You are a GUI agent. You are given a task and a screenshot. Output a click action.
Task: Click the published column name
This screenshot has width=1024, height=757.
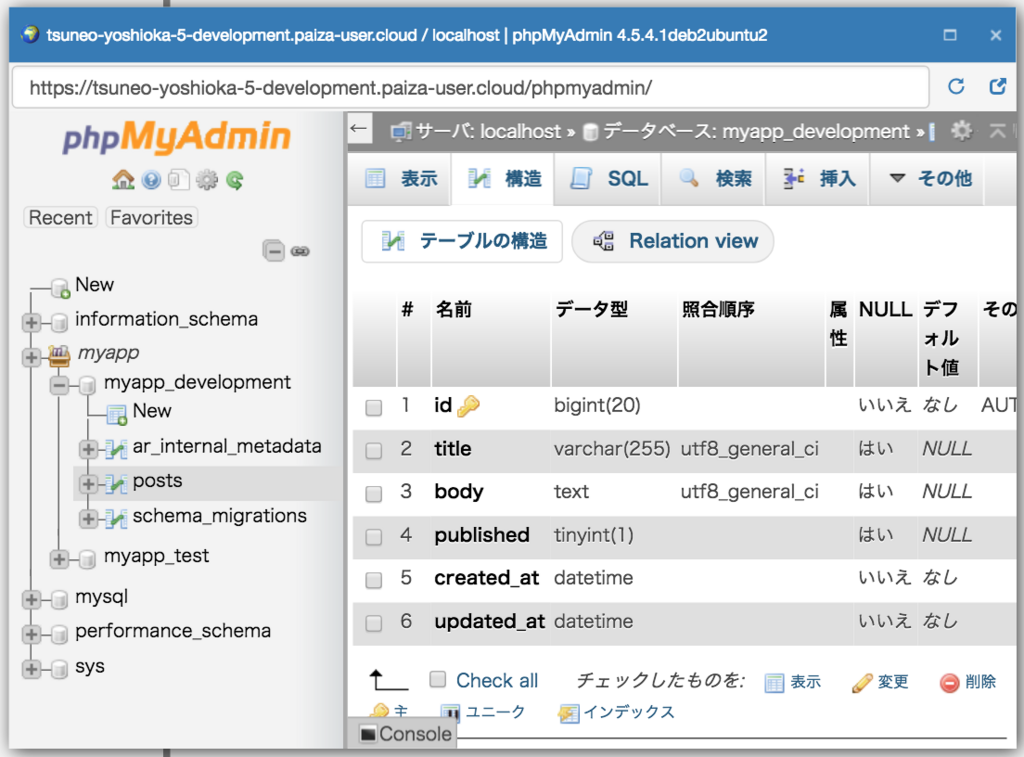tap(482, 535)
